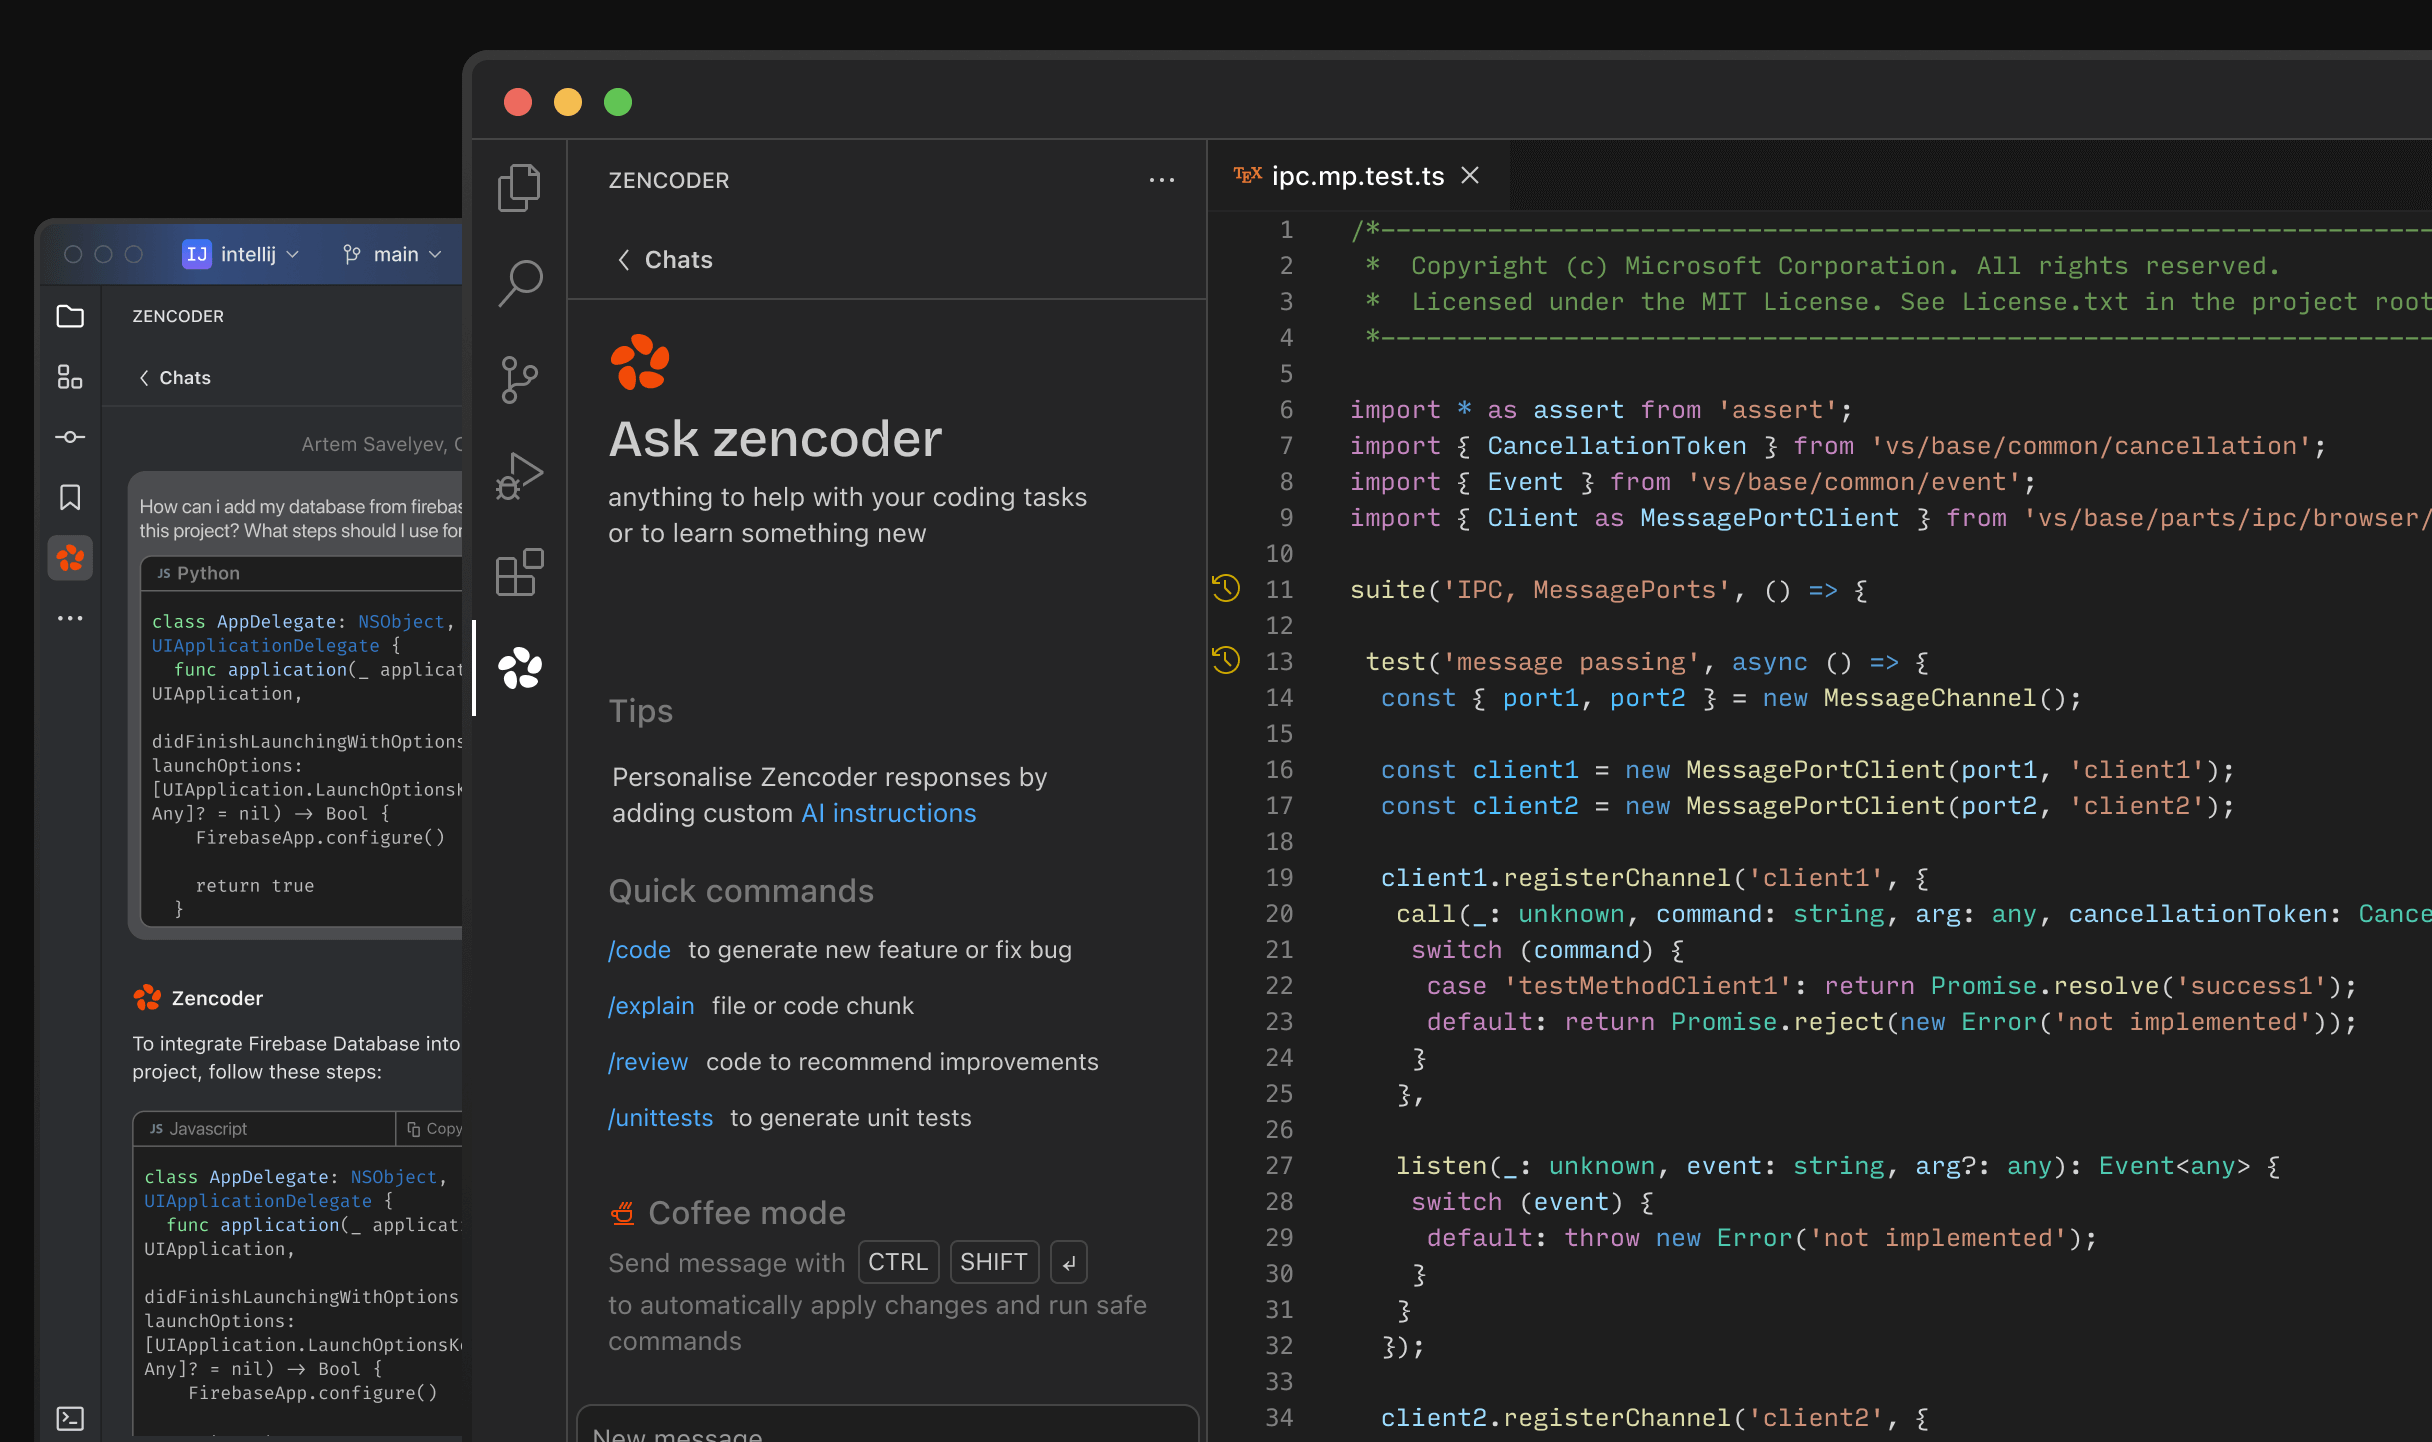Image resolution: width=2432 pixels, height=1442 pixels.
Task: Open Search in the VS Code activity bar
Action: coord(519,281)
